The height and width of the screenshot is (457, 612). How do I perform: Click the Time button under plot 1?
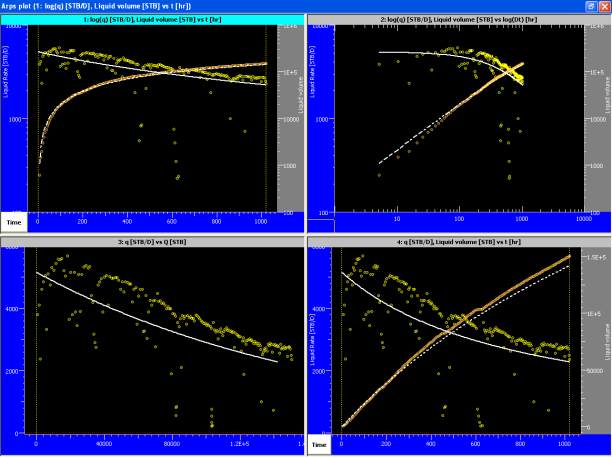pos(13,221)
